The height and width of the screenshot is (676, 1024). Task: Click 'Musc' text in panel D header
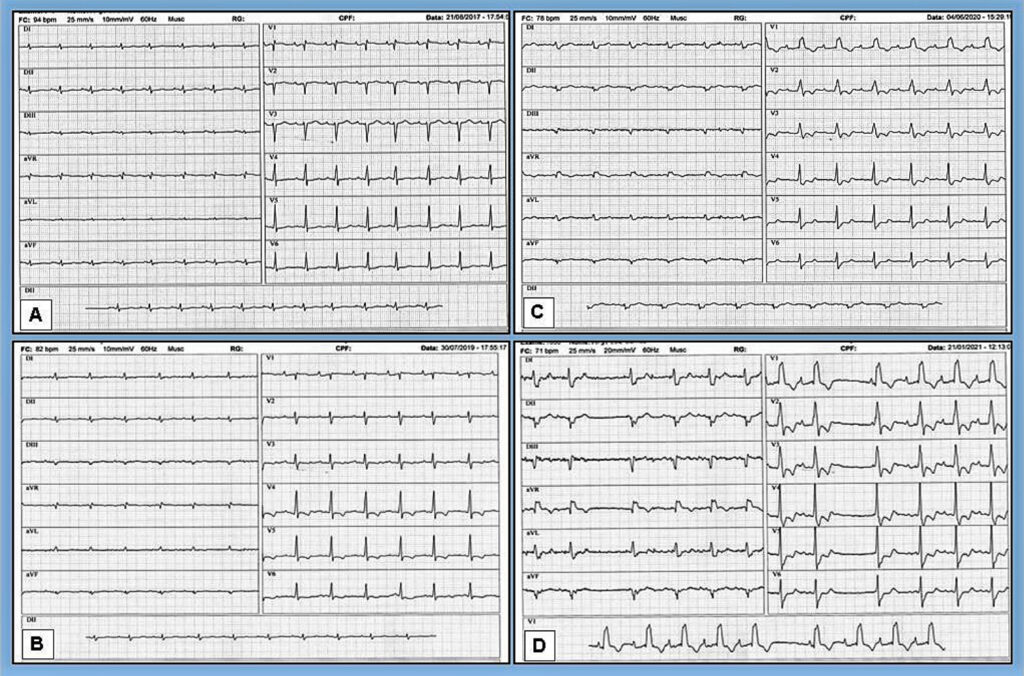coord(678,351)
